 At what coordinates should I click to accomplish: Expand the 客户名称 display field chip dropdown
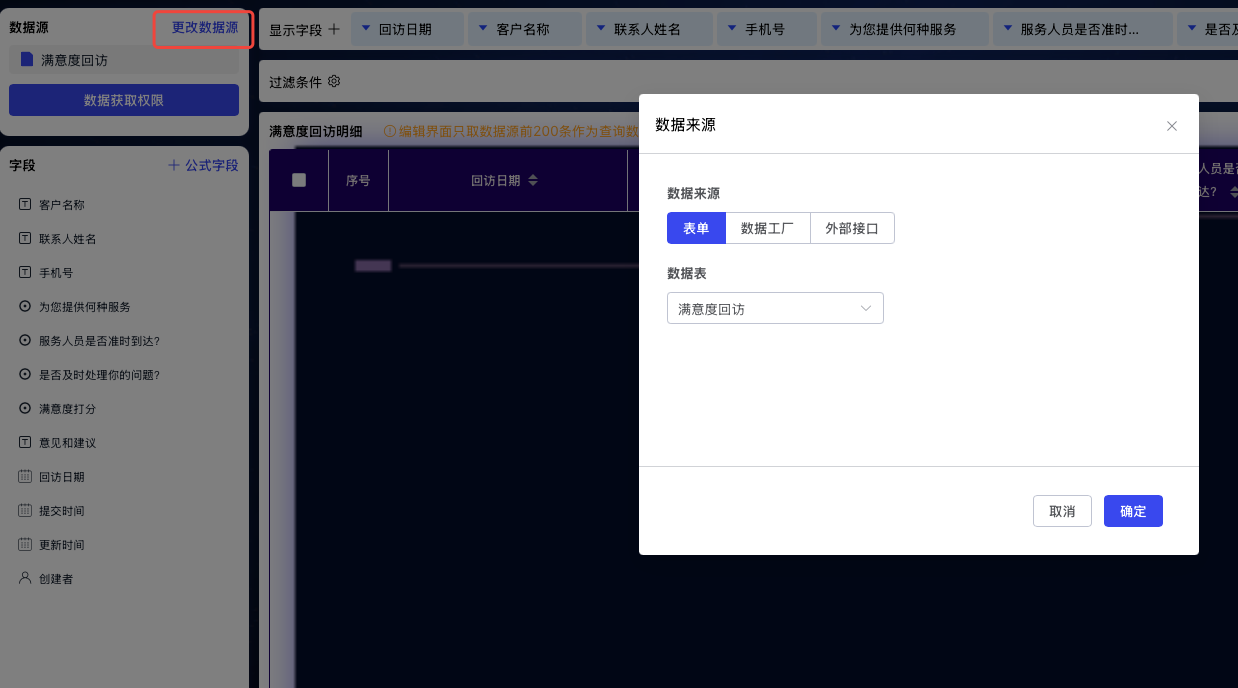coord(483,29)
